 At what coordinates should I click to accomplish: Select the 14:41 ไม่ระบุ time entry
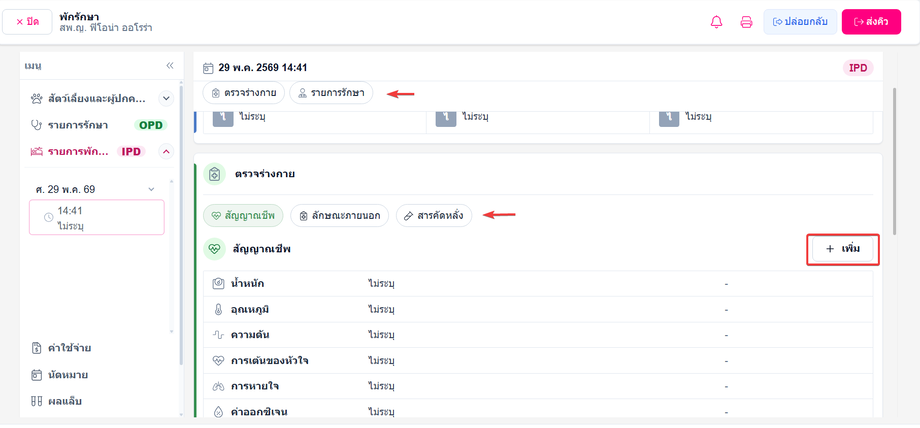pyautogui.click(x=97, y=217)
